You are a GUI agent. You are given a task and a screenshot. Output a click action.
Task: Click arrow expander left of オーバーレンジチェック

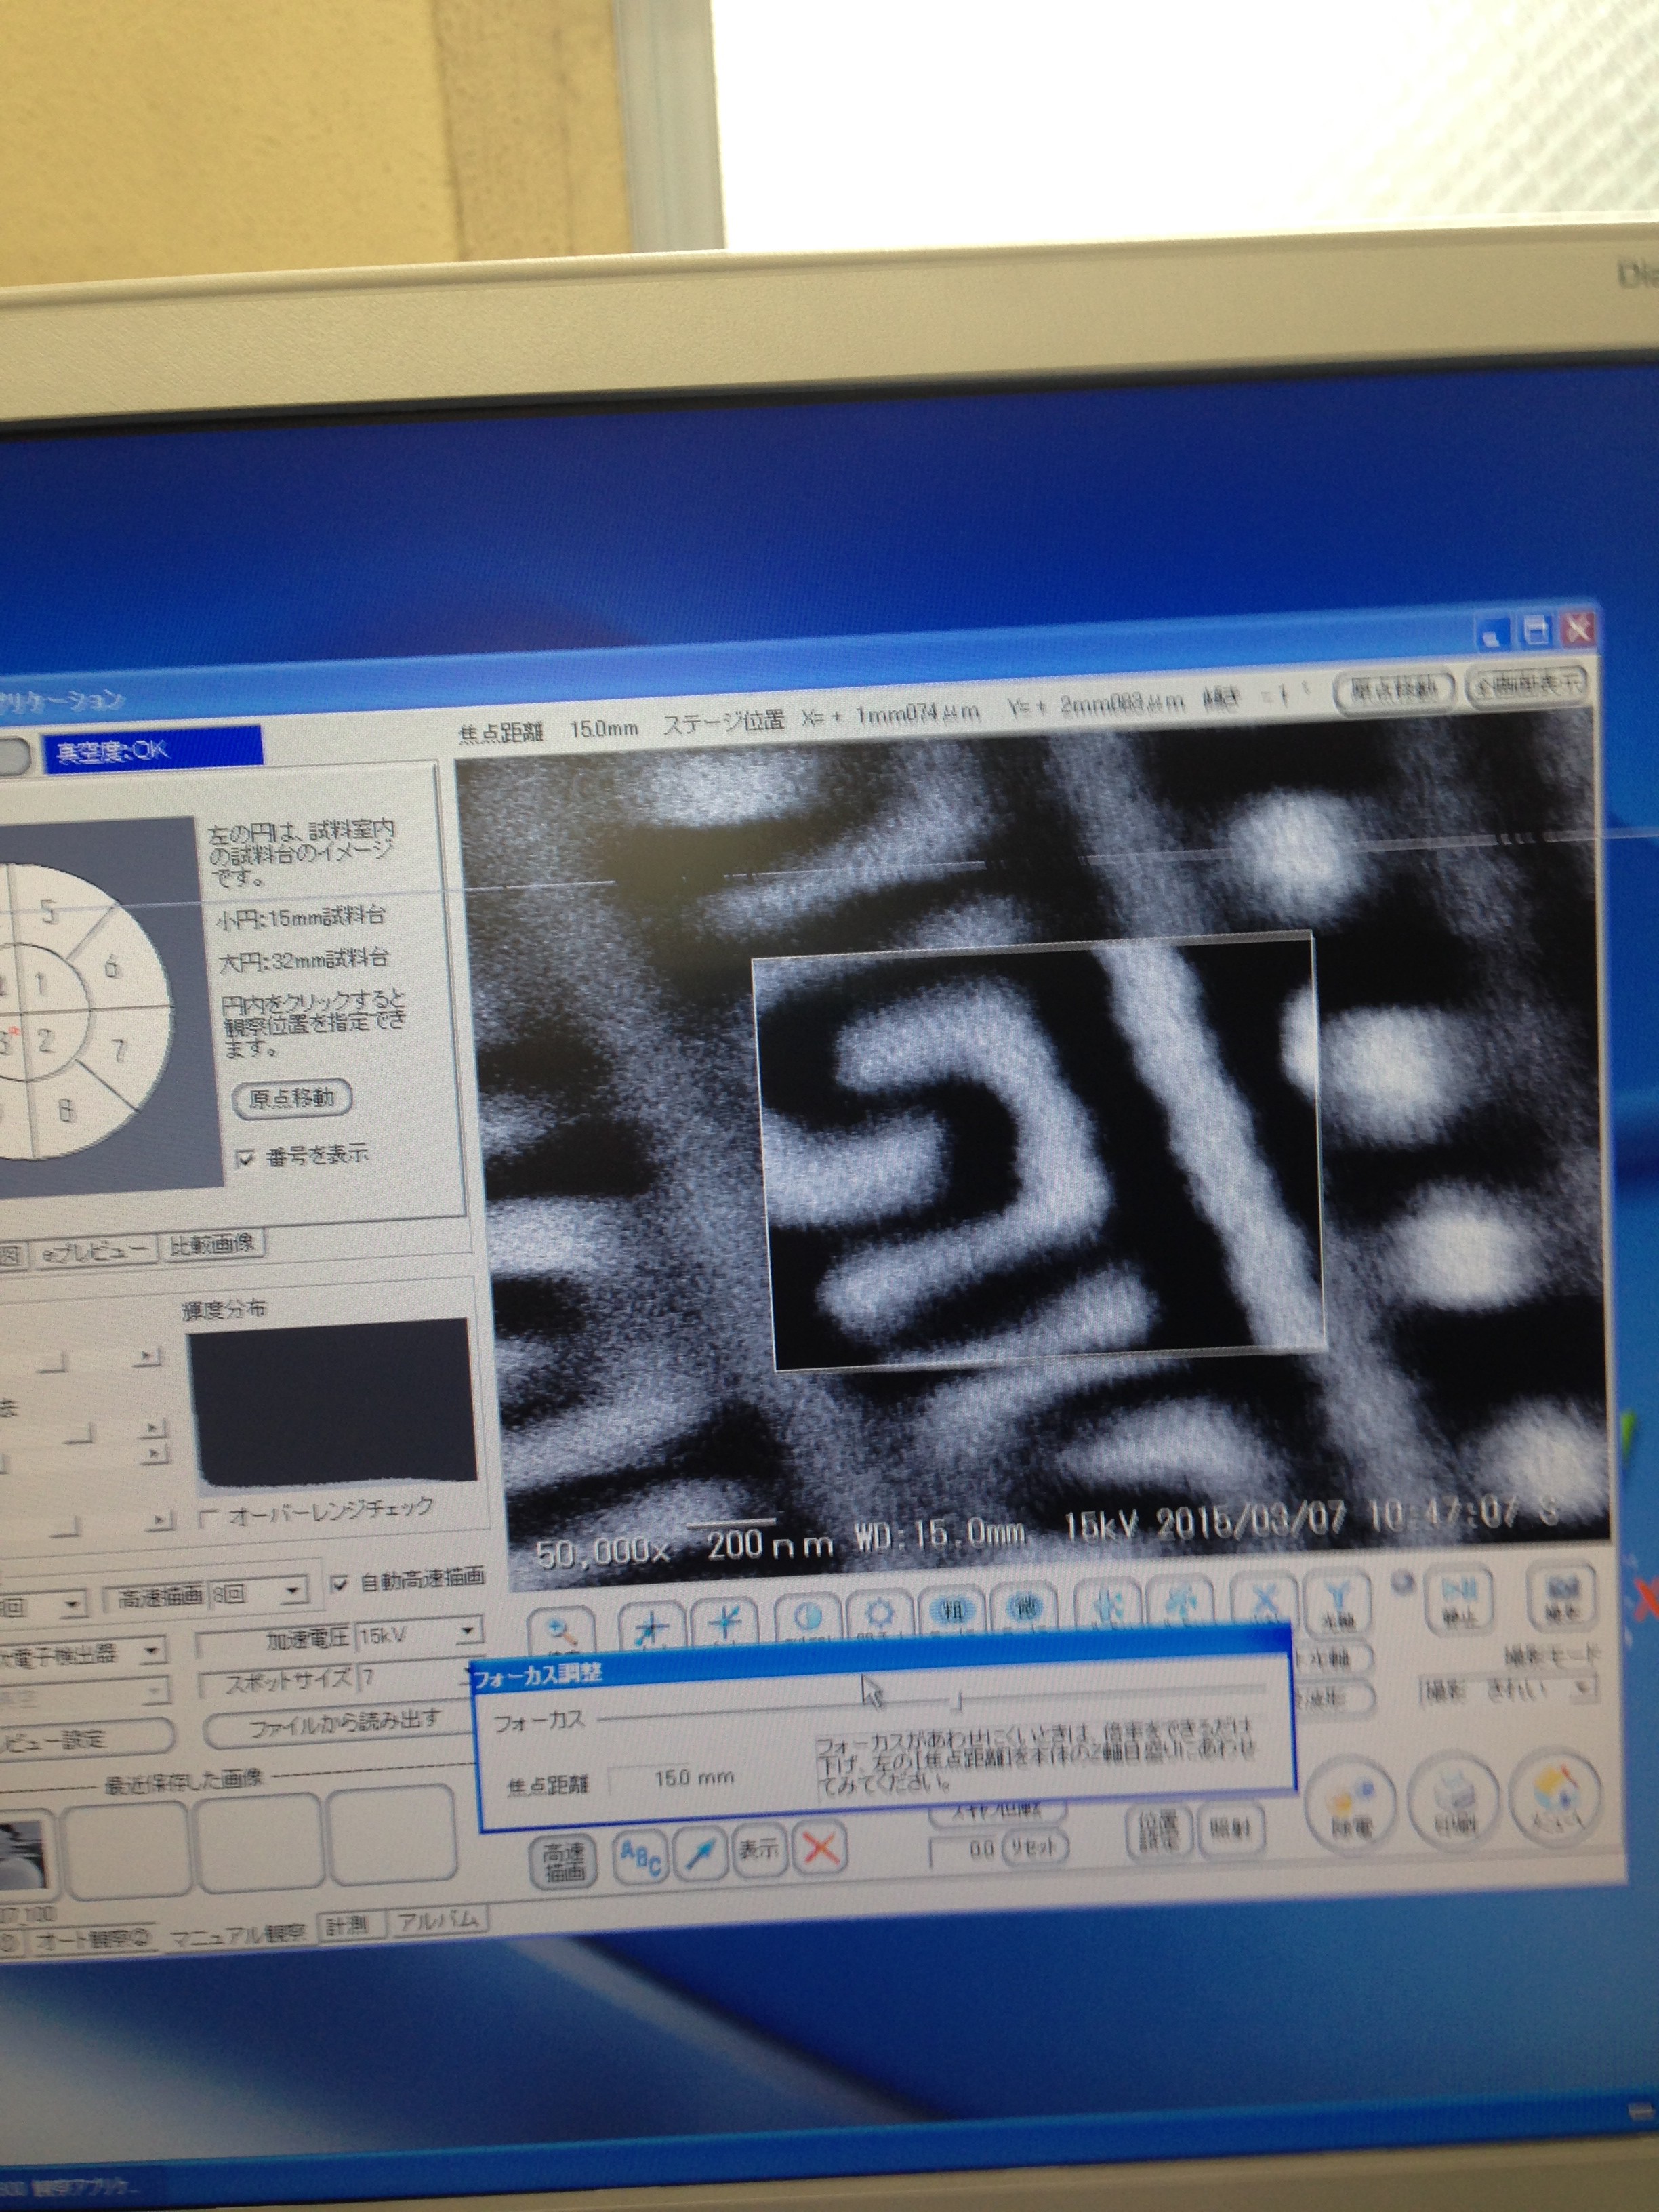tap(161, 1522)
